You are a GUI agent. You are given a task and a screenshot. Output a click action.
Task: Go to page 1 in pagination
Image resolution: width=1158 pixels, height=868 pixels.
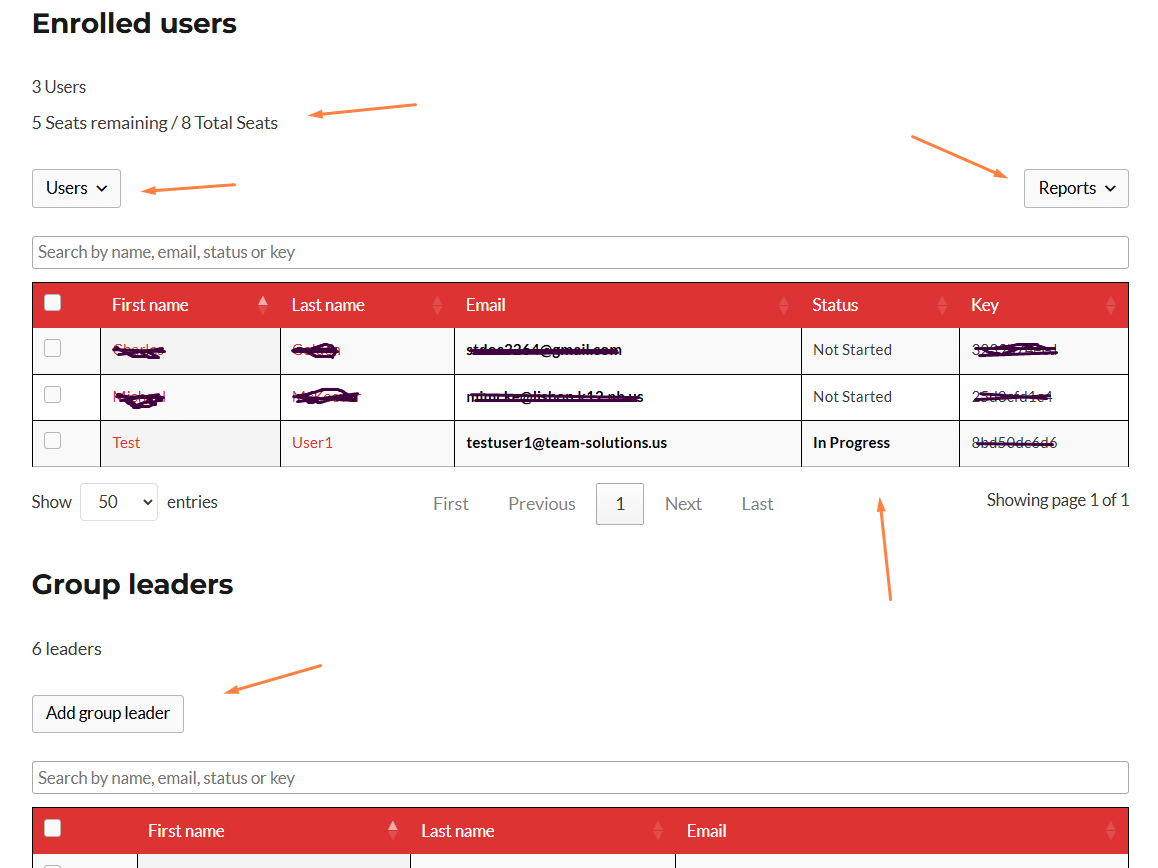pos(619,504)
